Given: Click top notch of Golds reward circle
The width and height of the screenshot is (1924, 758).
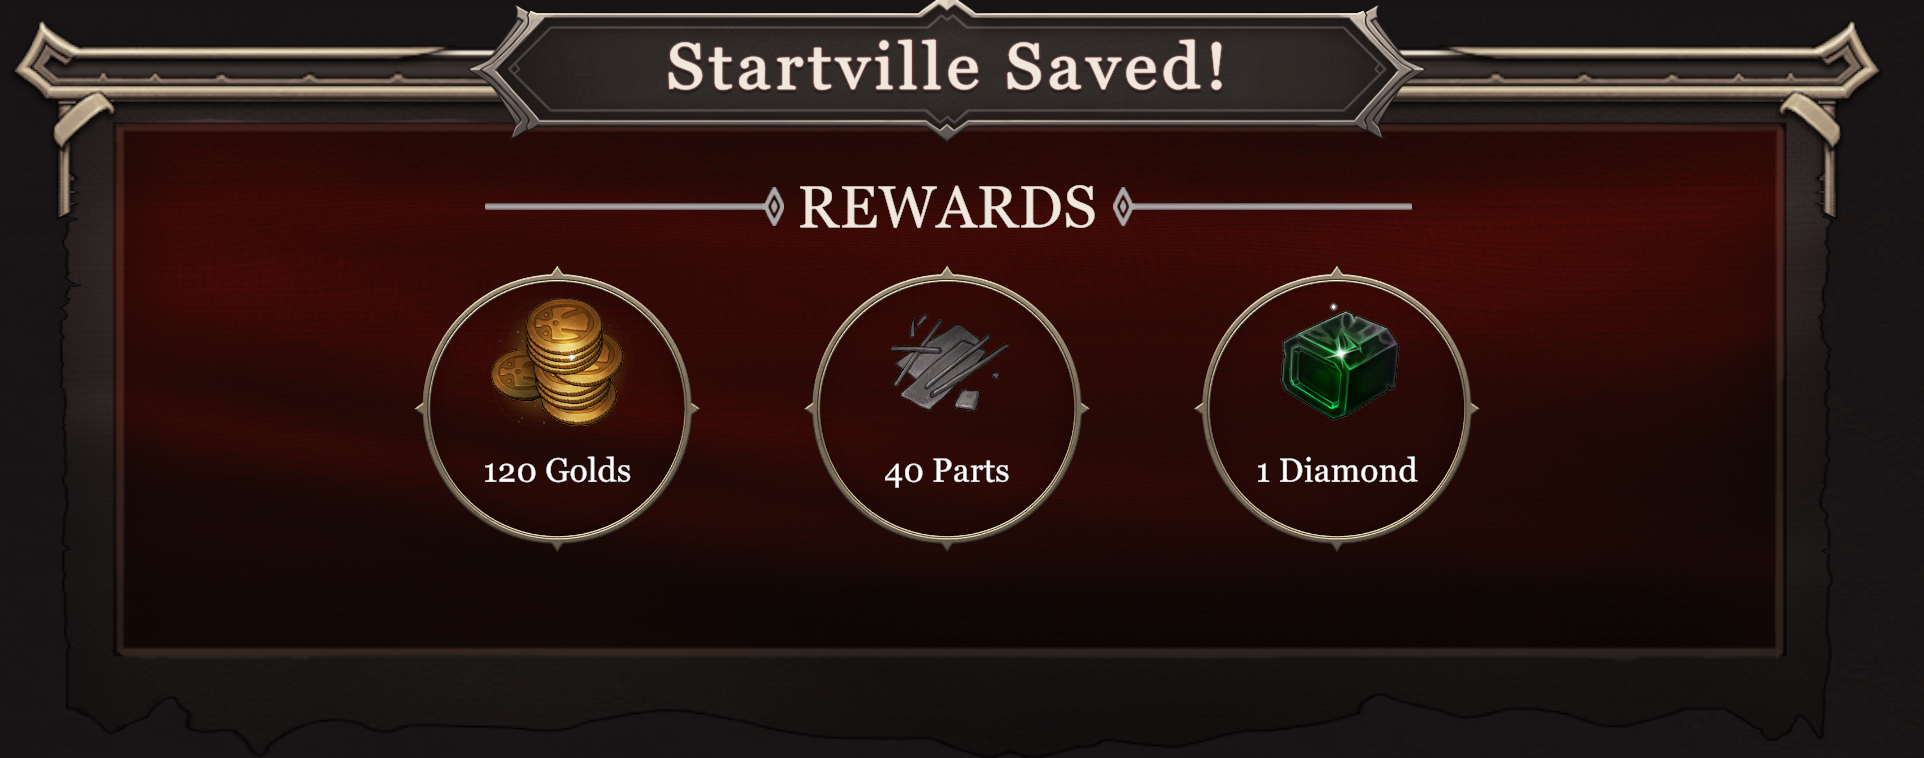Looking at the screenshot, I should 557,272.
